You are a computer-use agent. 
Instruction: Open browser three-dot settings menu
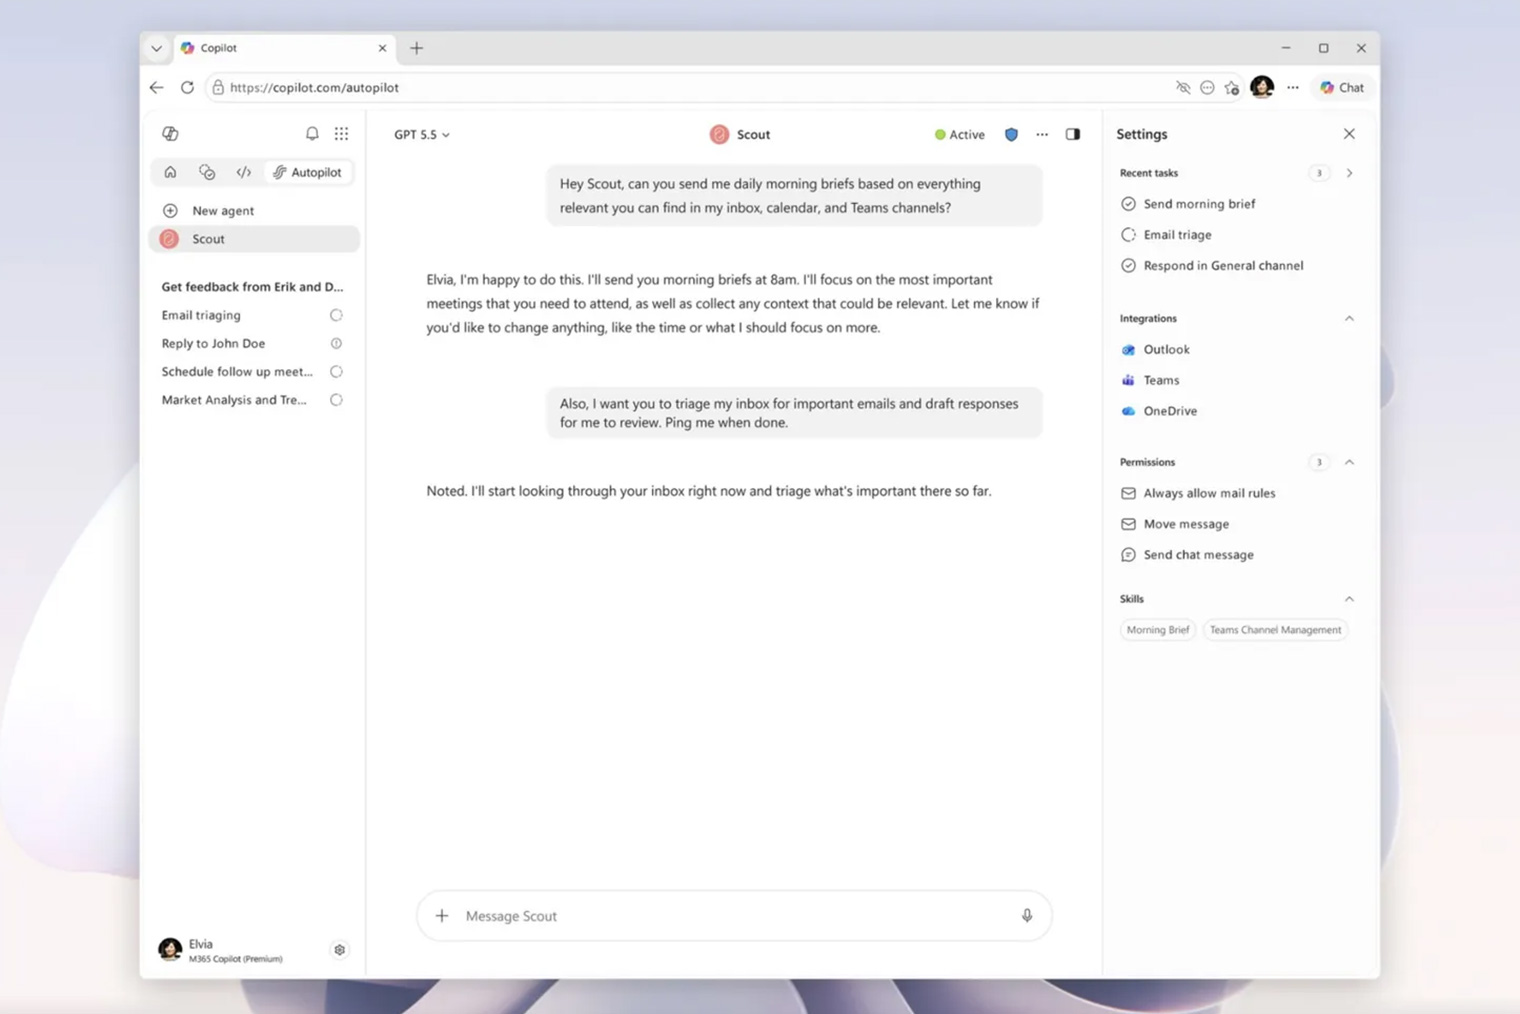click(1293, 88)
